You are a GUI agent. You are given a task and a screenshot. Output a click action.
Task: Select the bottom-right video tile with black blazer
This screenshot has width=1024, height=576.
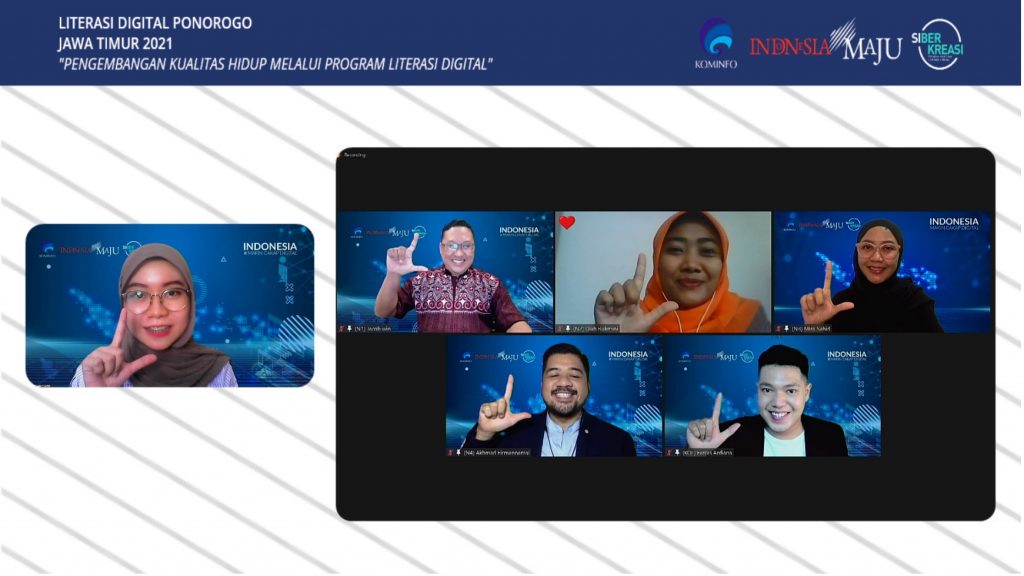[x=772, y=396]
